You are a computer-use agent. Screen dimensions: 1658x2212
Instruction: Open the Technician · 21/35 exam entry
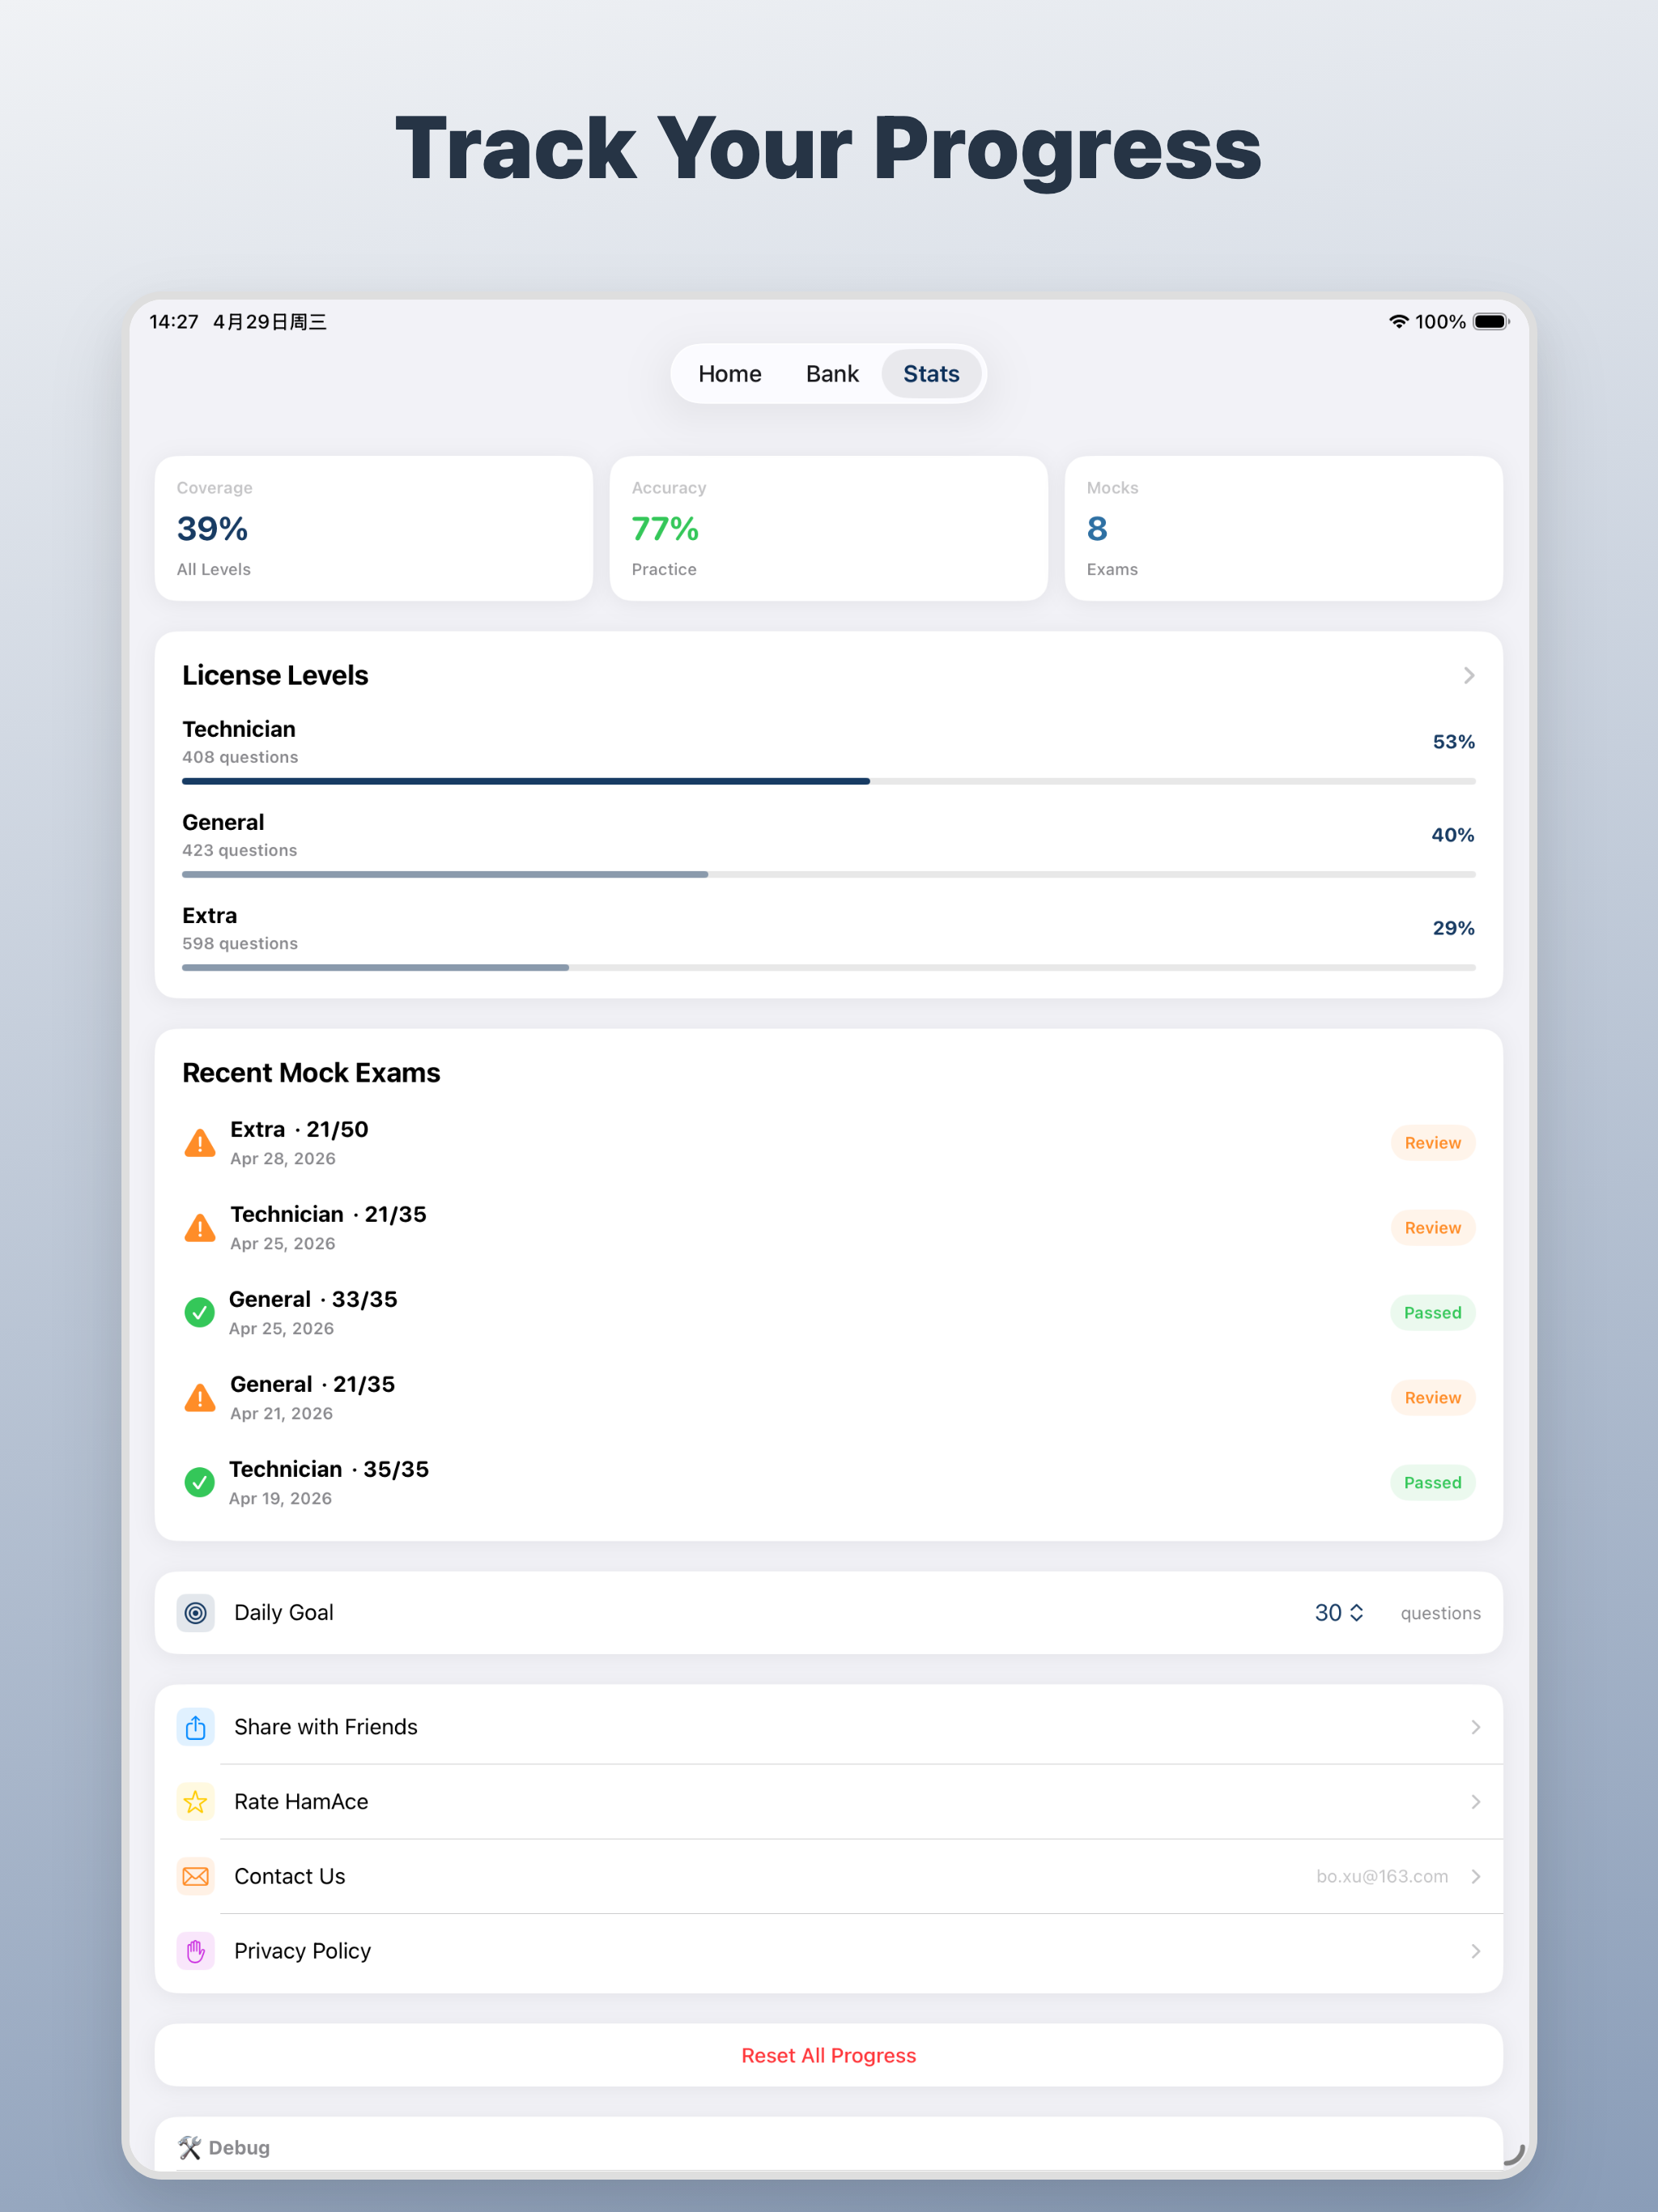(x=829, y=1228)
